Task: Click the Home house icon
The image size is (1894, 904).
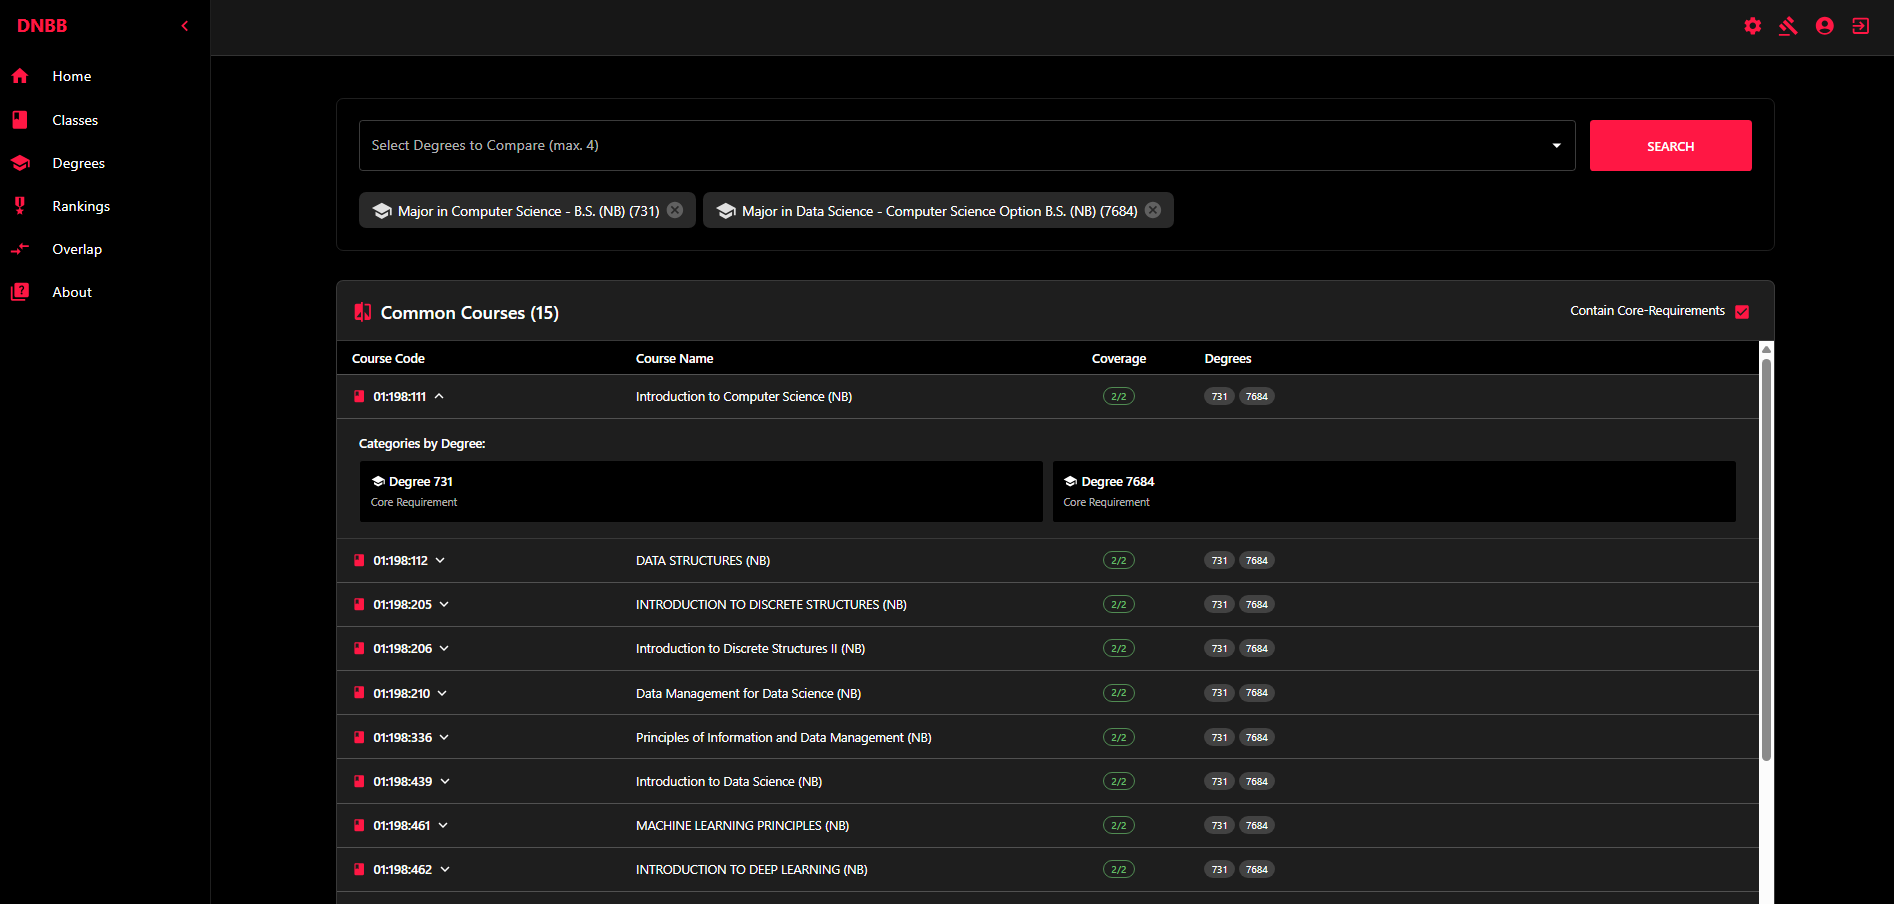Action: [x=20, y=76]
